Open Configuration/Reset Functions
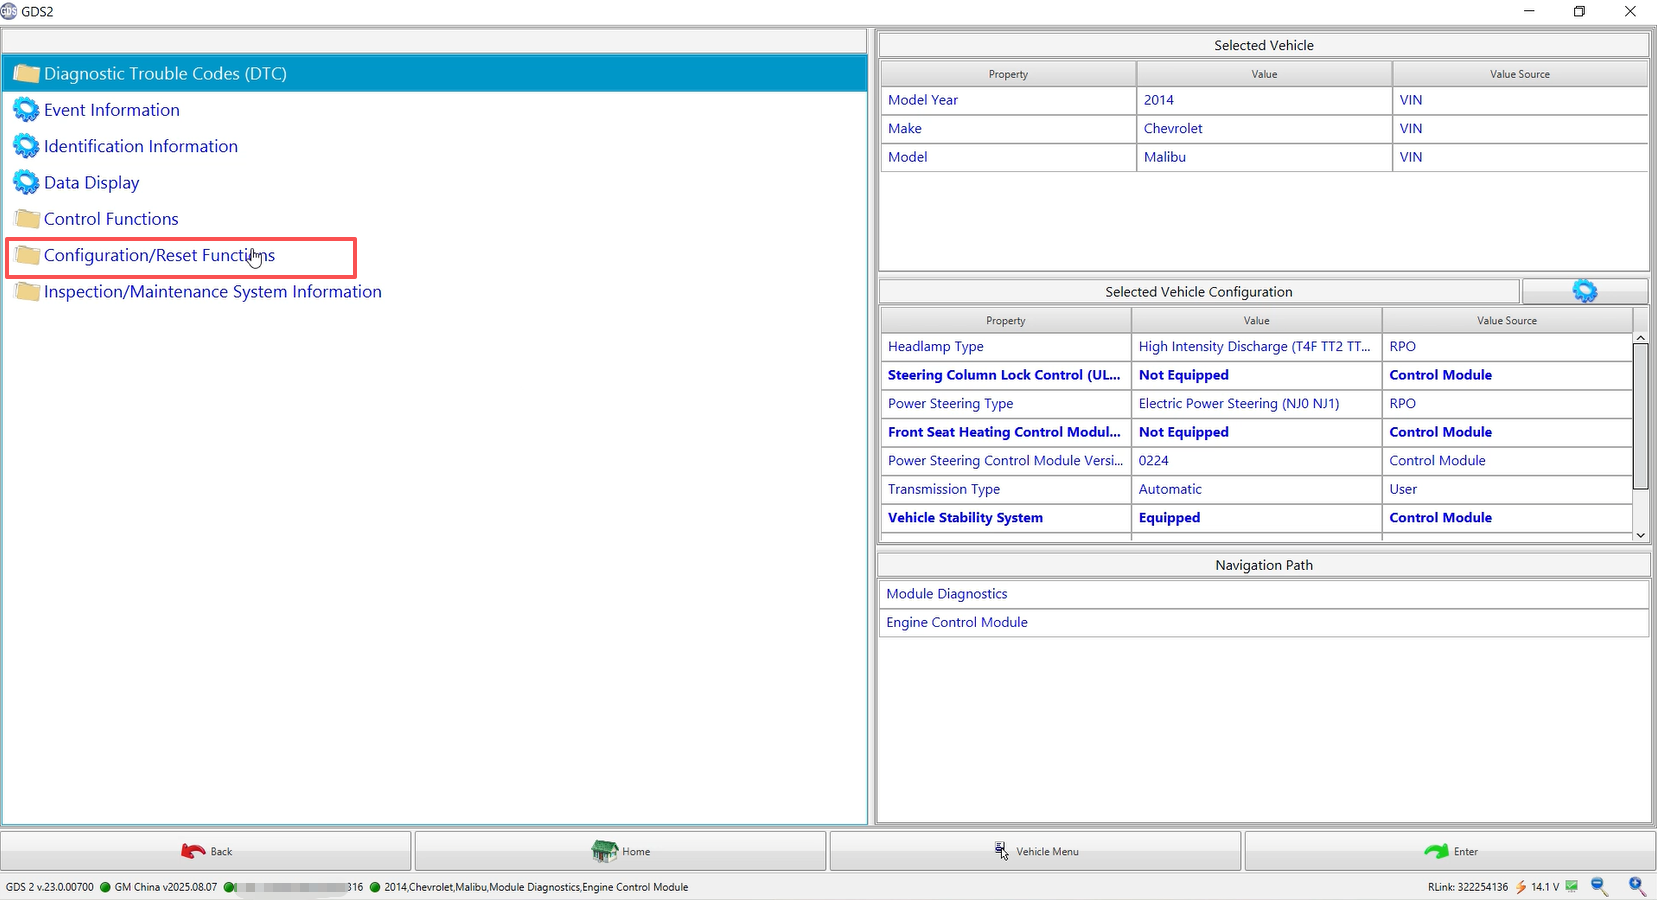 [159, 256]
